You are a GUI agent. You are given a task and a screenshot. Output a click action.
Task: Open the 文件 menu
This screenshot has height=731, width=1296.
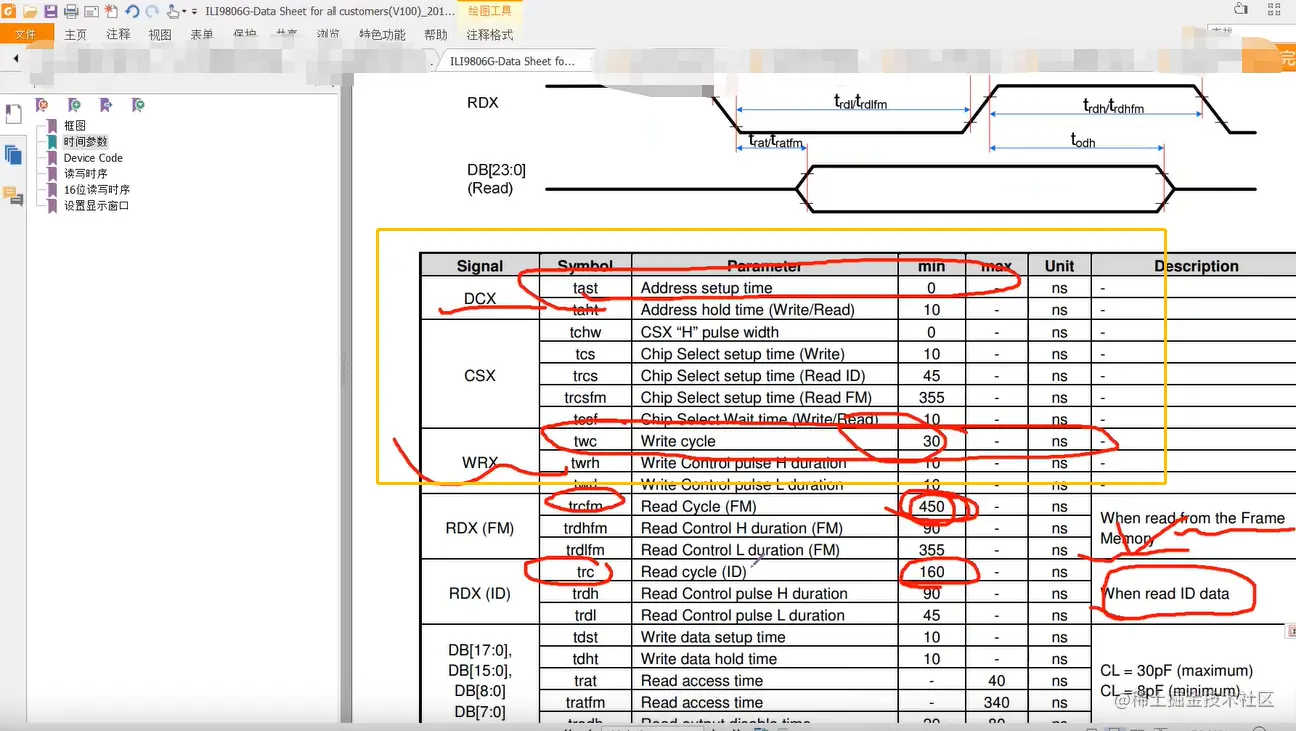(25, 34)
